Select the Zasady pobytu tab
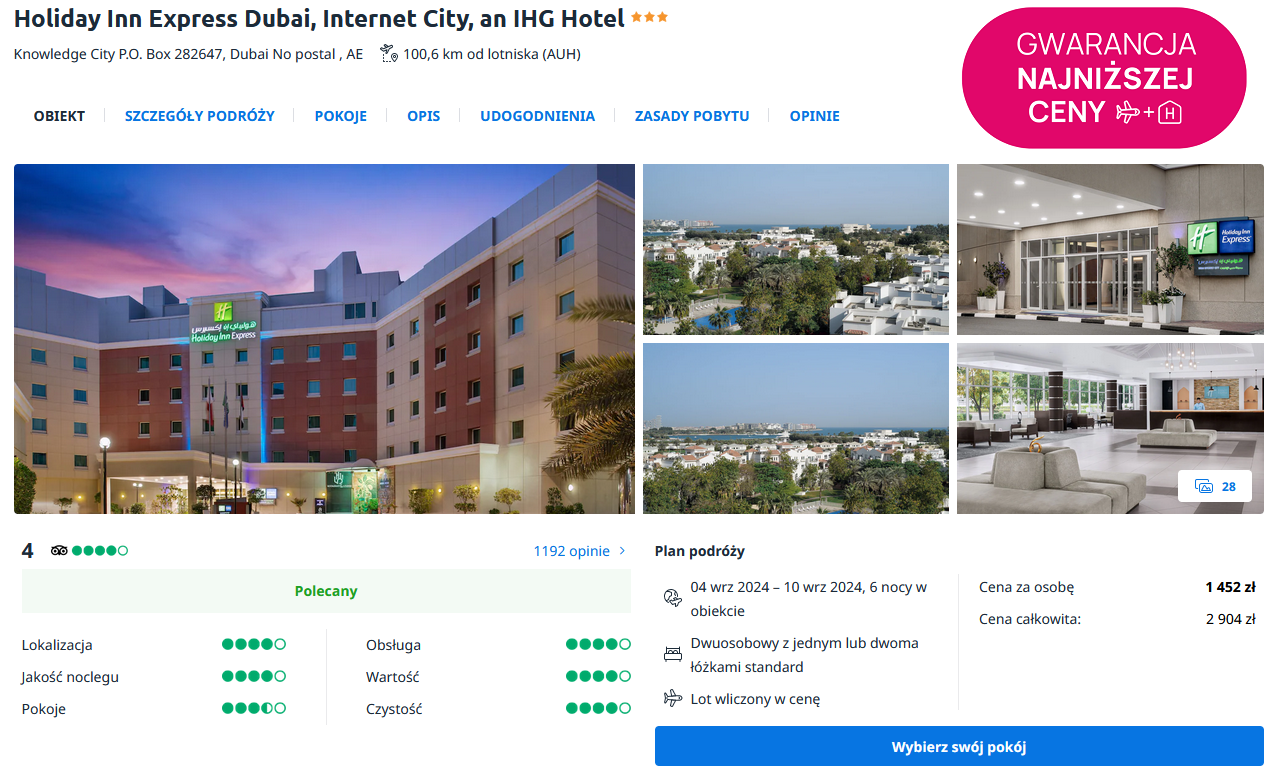1282x776 pixels. 692,116
